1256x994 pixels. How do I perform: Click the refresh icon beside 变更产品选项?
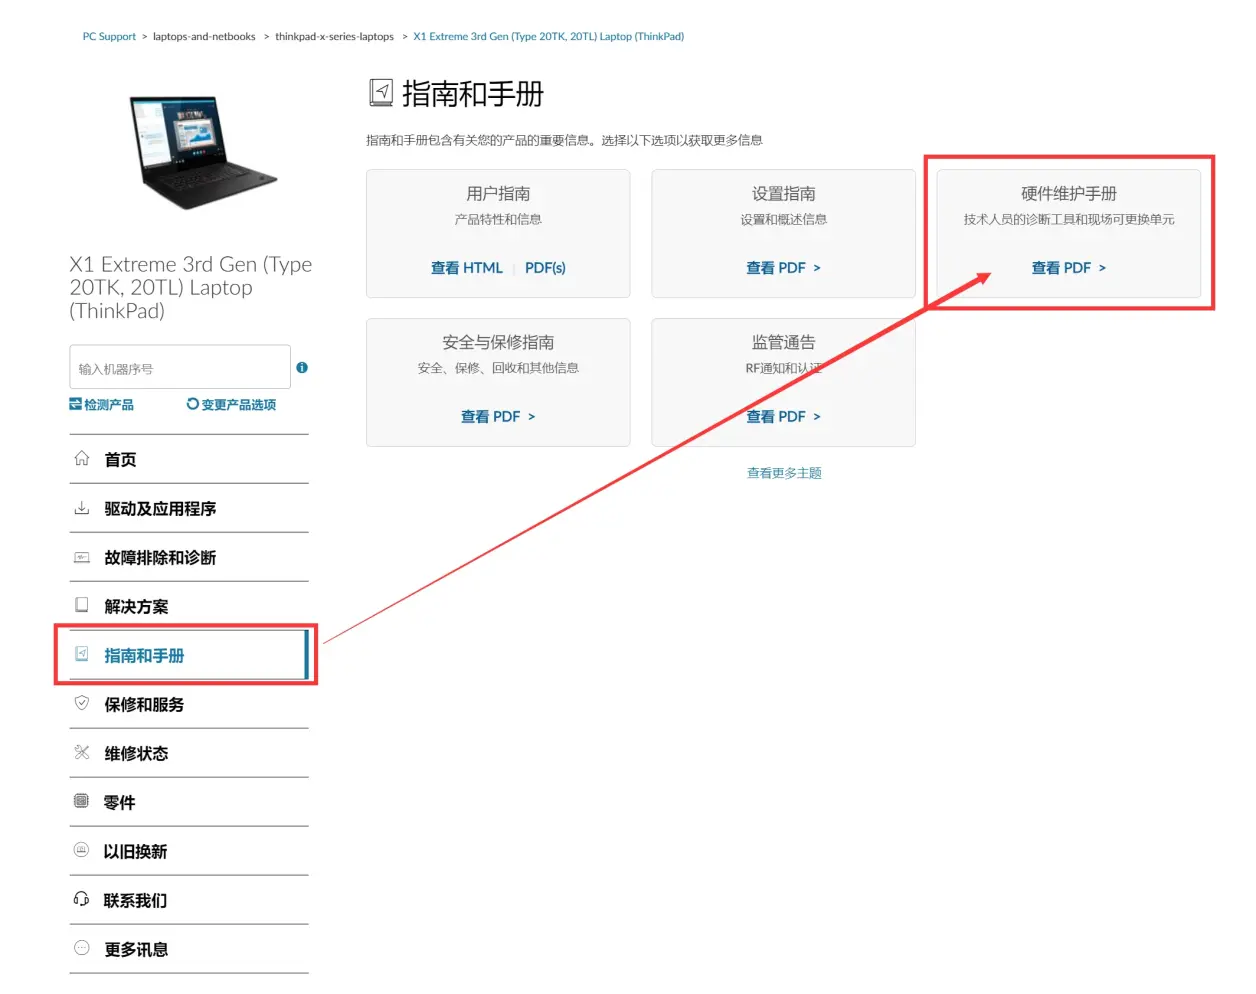(193, 404)
